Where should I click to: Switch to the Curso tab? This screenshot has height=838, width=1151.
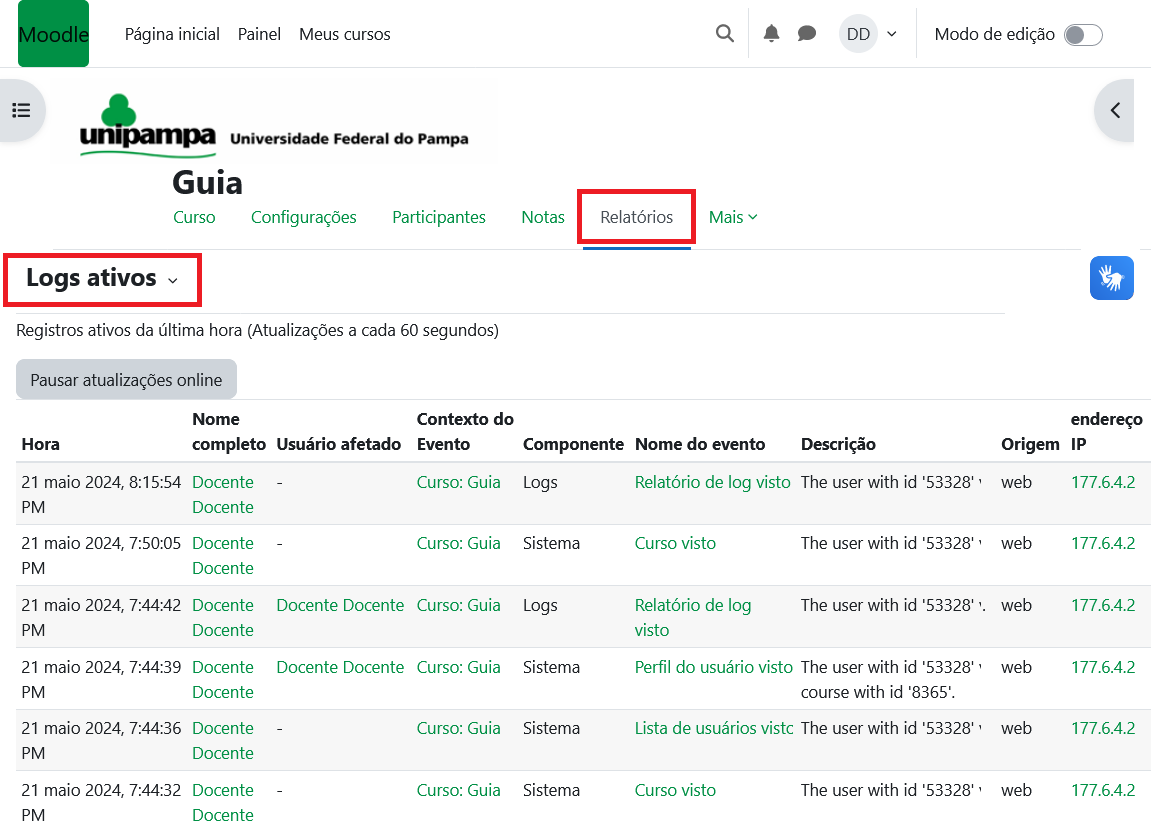point(195,217)
